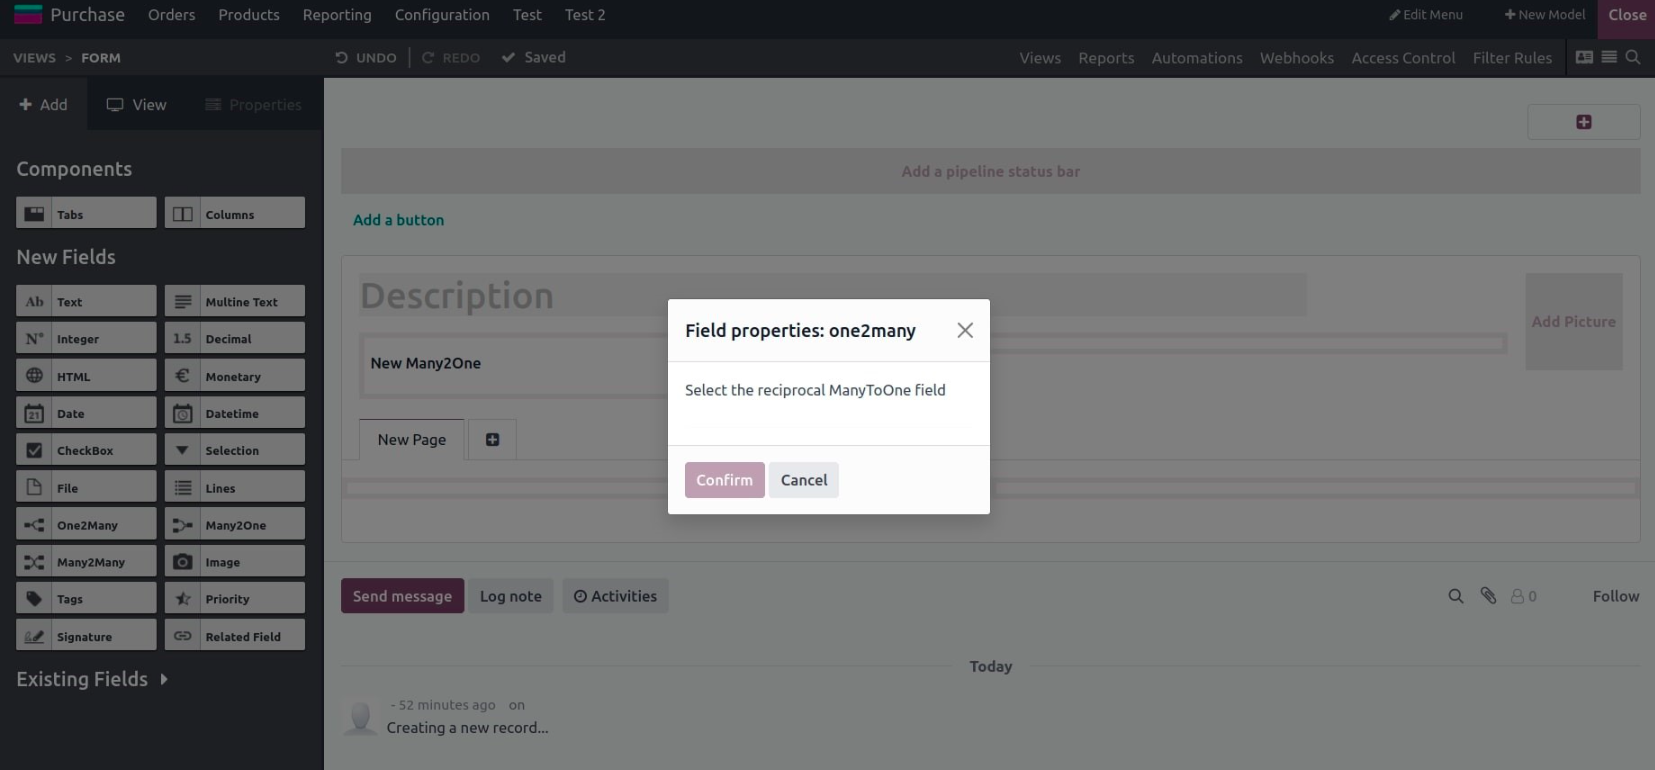
Task: Switch to form view icon in top bar
Action: 1584,57
